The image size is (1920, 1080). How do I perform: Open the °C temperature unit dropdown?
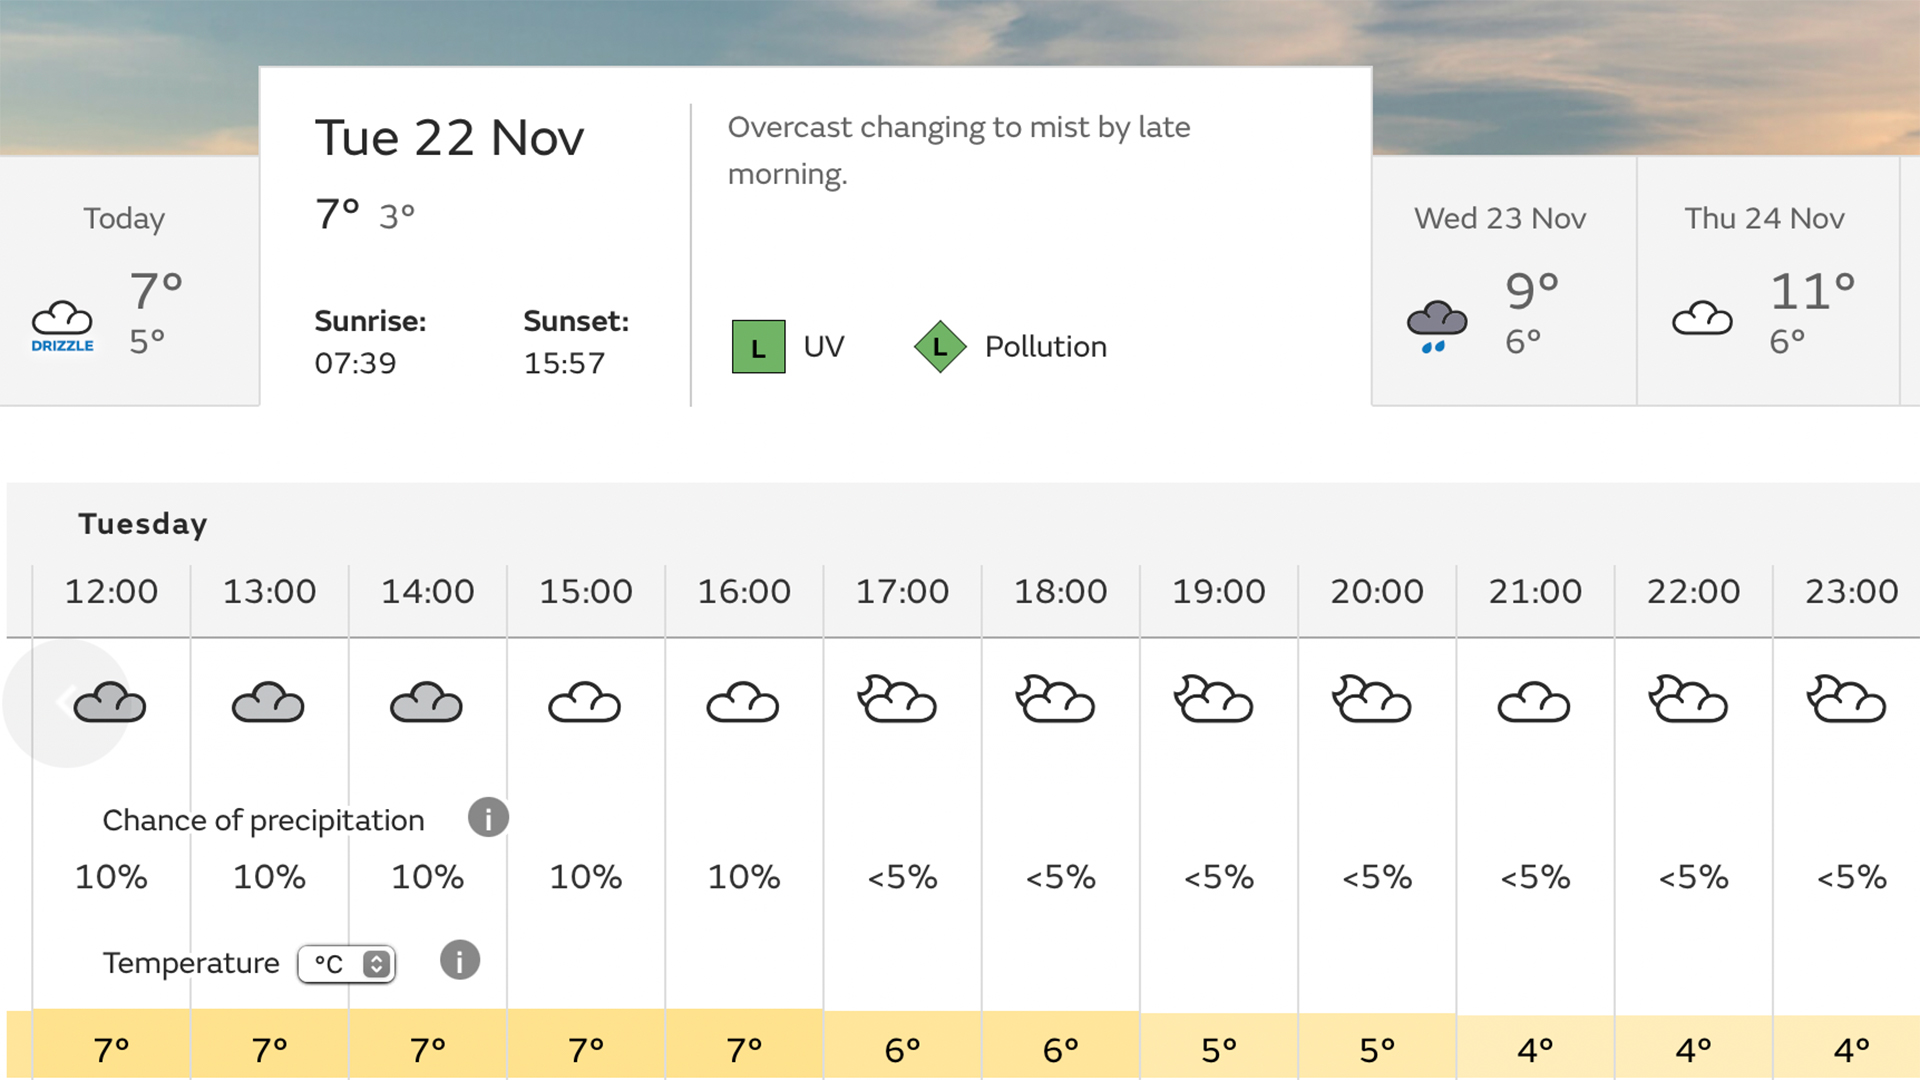(346, 964)
